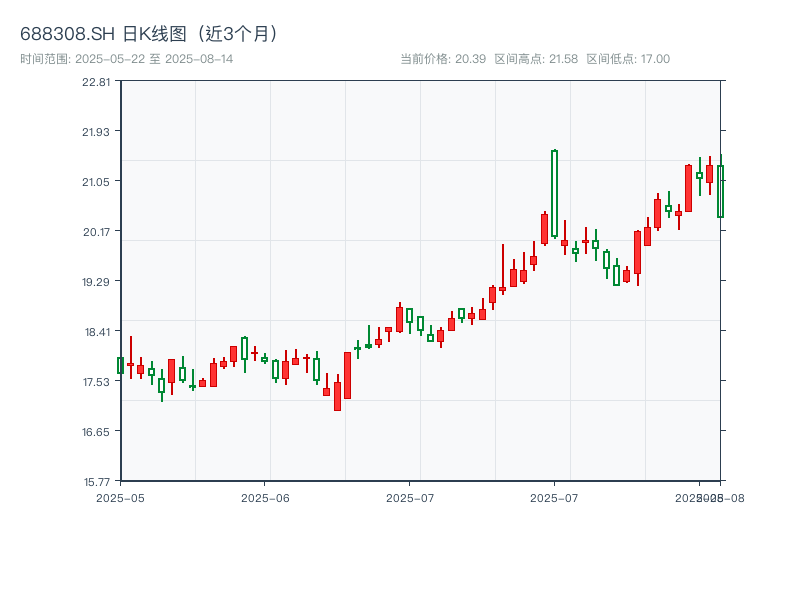
Task: Click the 22.81 y-axis price label
Action: coord(96,81)
